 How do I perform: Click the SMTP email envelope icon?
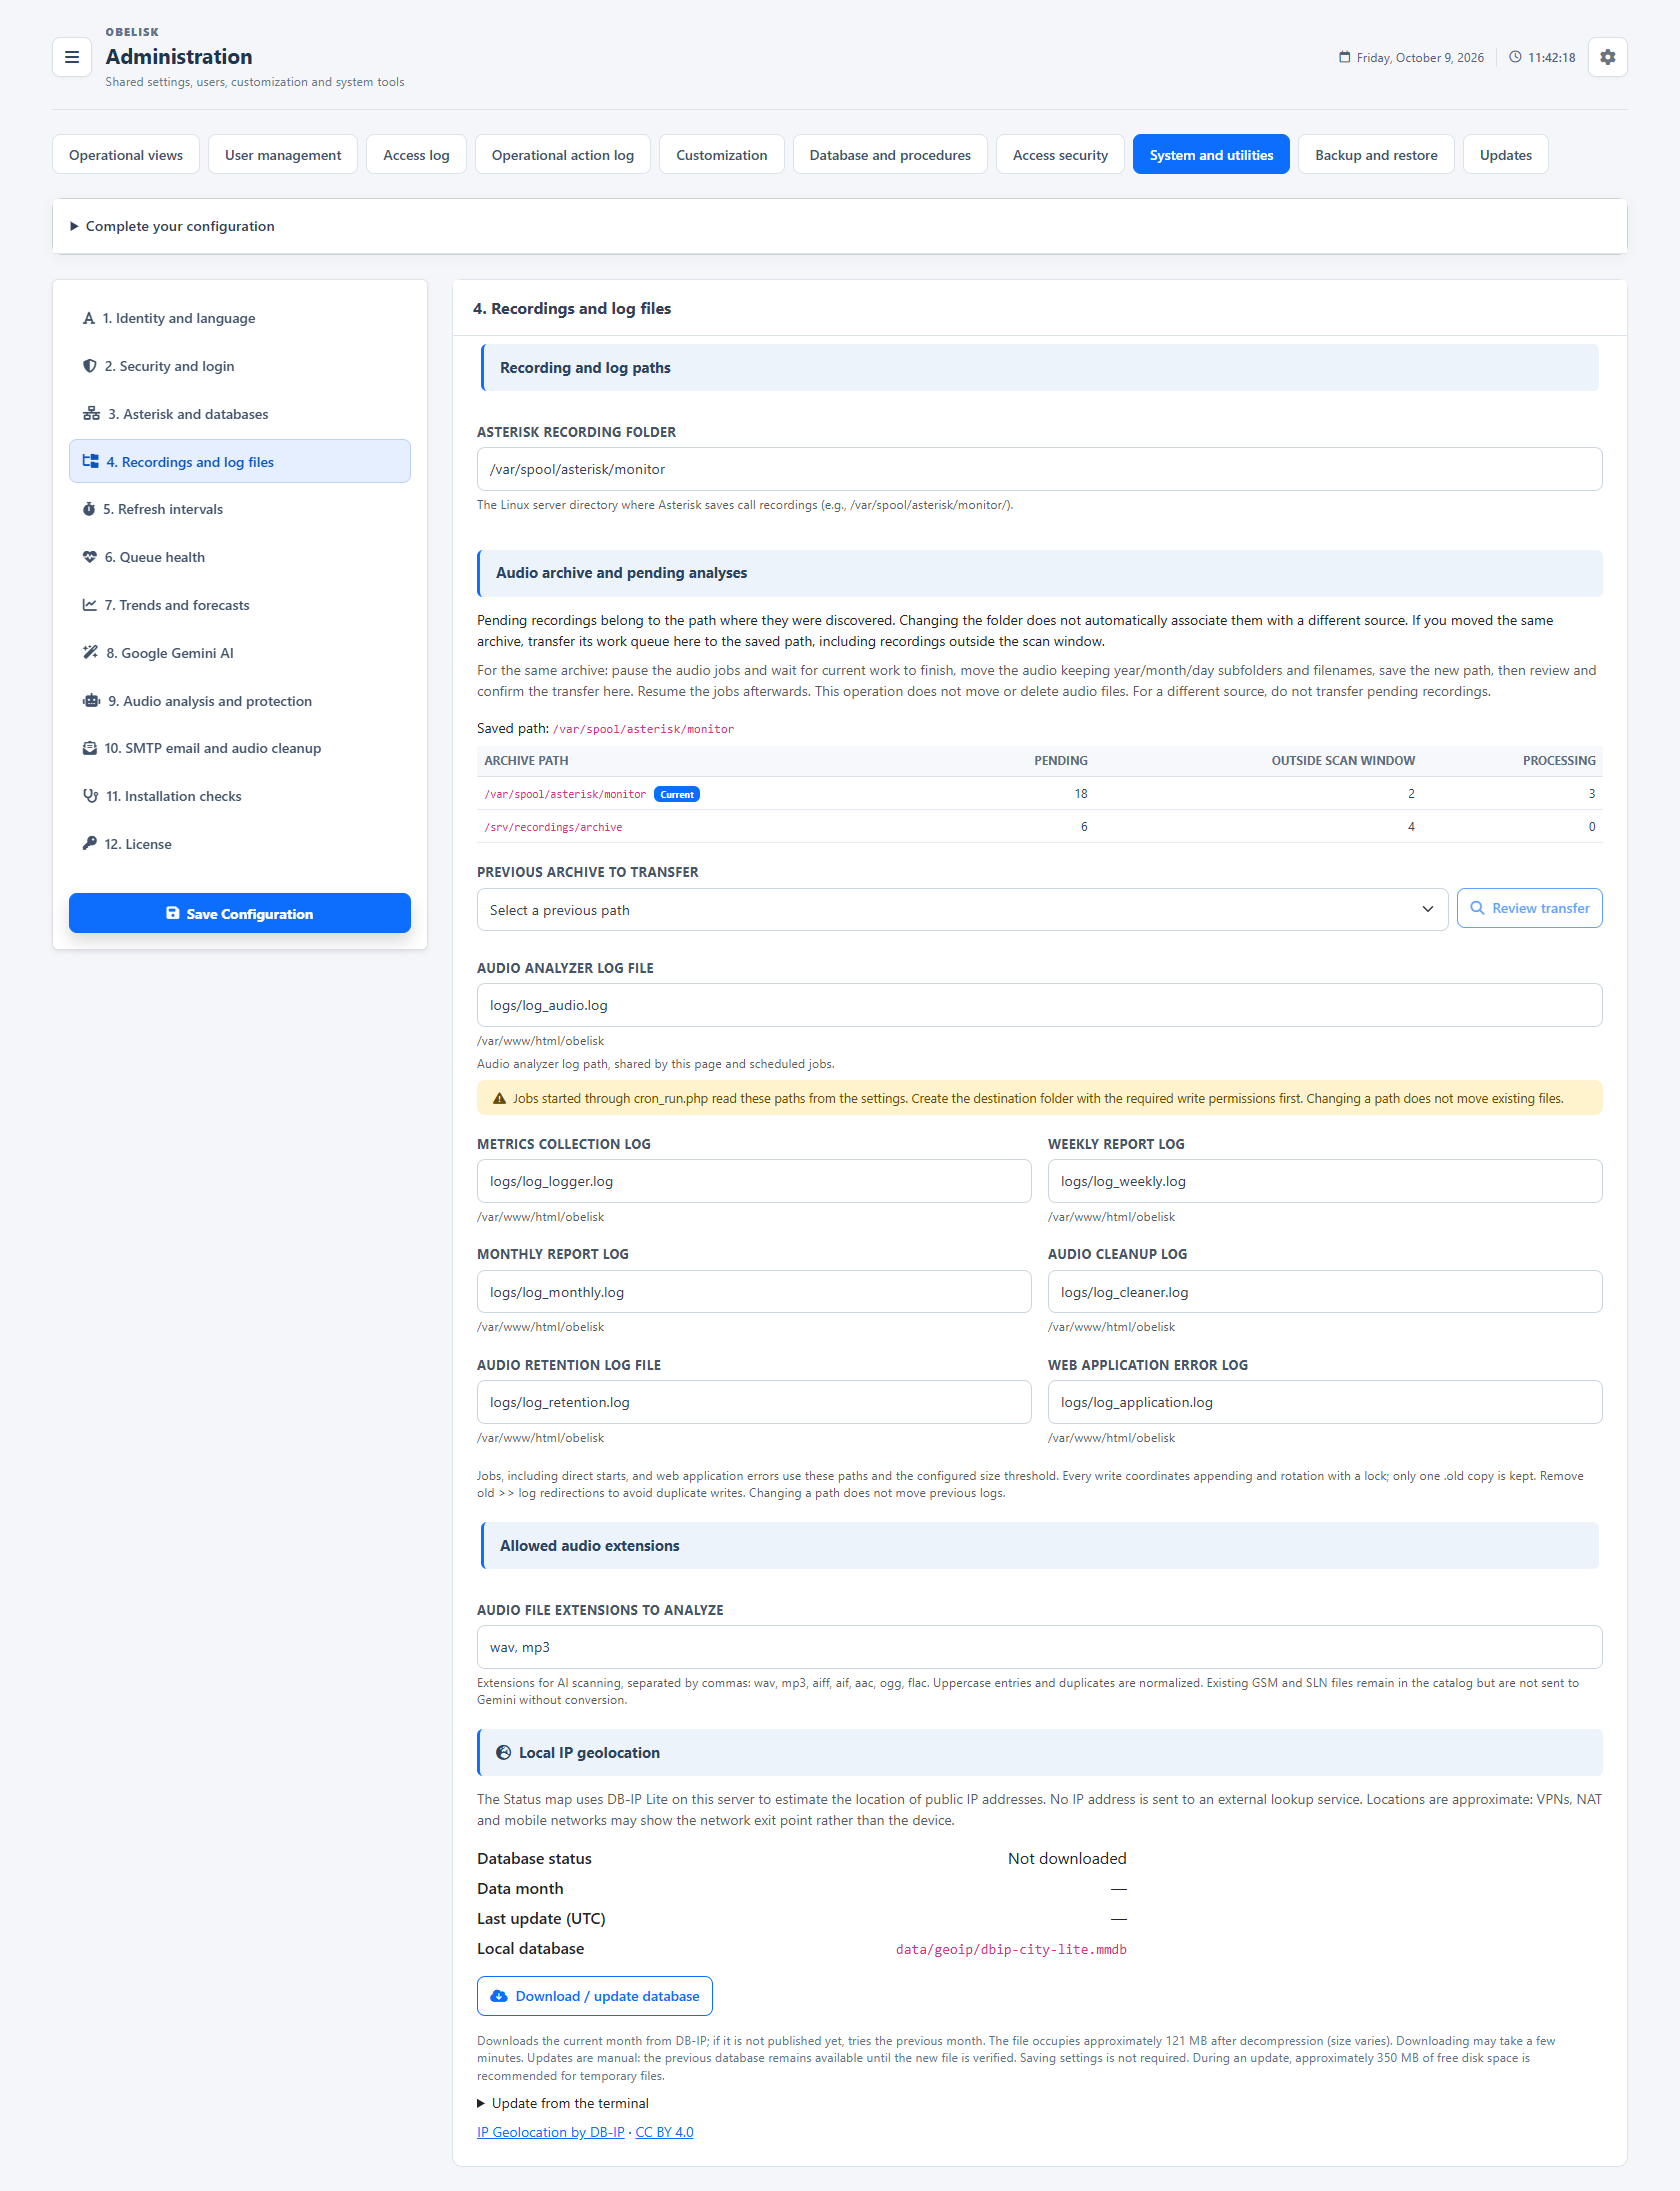tap(90, 748)
